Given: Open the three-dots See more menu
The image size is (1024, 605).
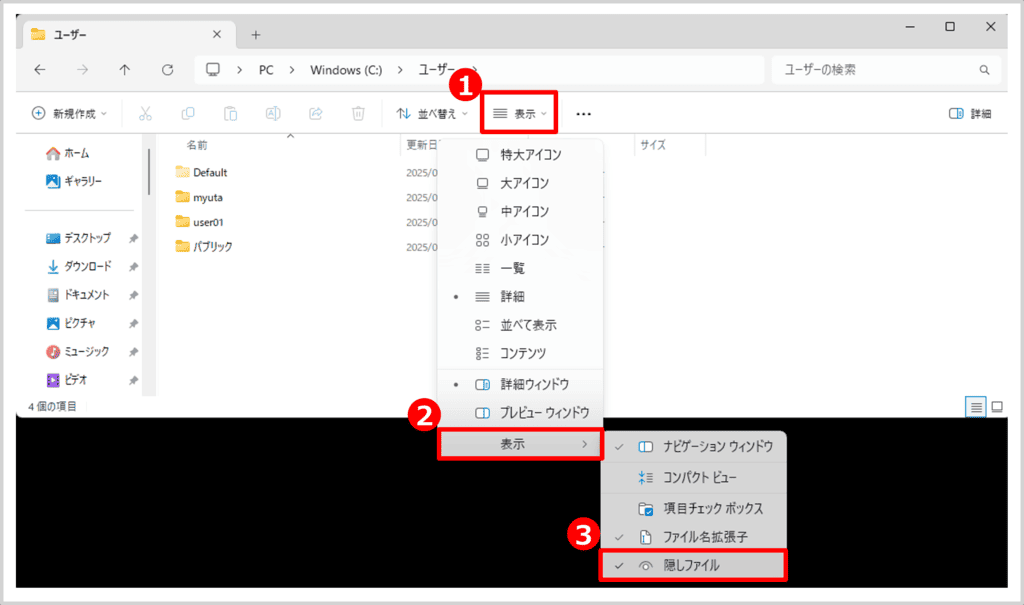Looking at the screenshot, I should click(x=583, y=114).
